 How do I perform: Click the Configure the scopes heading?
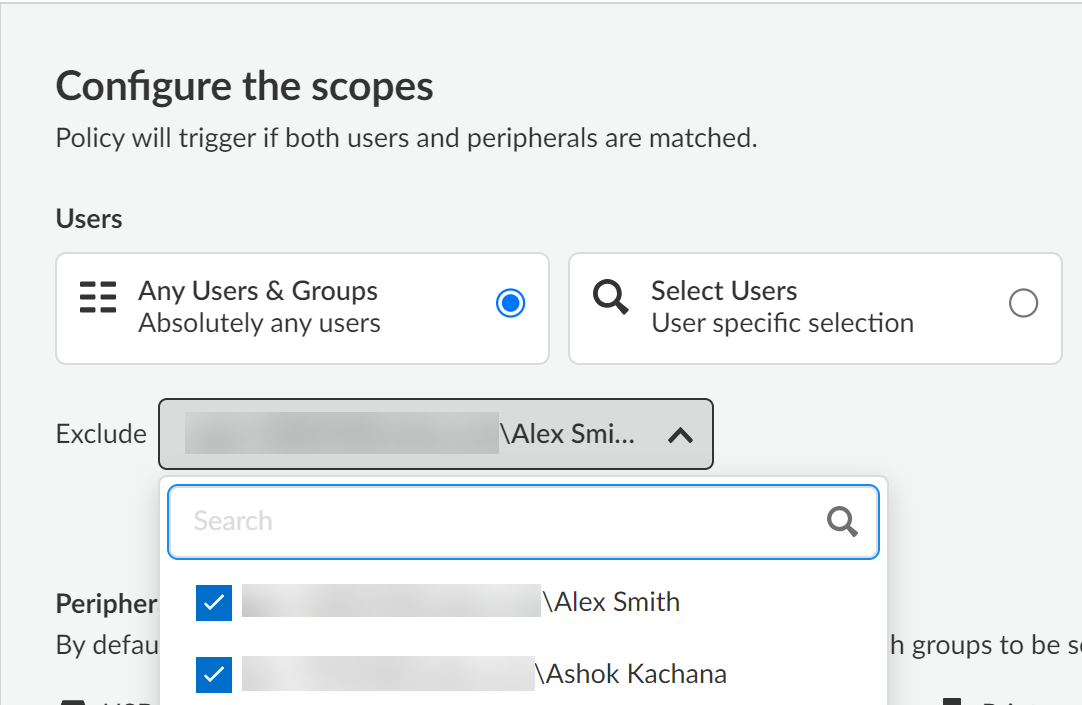pyautogui.click(x=244, y=87)
